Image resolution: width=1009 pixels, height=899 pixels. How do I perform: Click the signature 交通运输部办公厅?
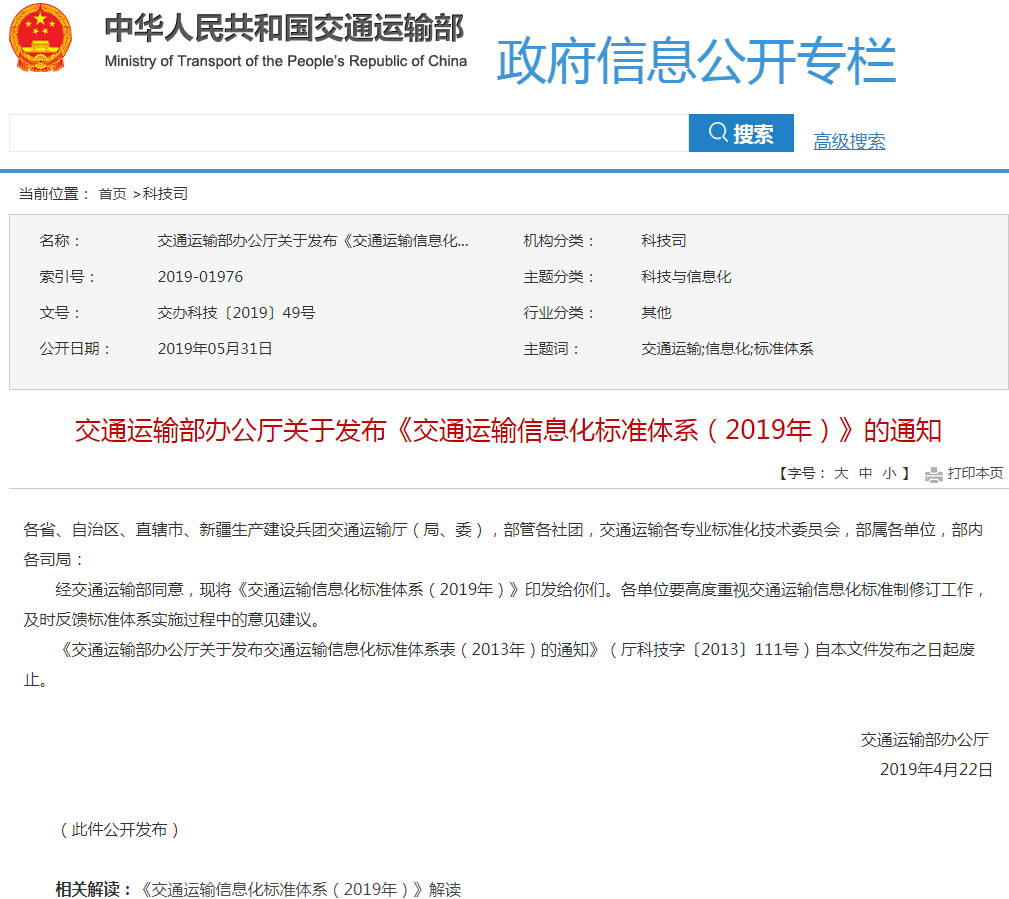(925, 740)
